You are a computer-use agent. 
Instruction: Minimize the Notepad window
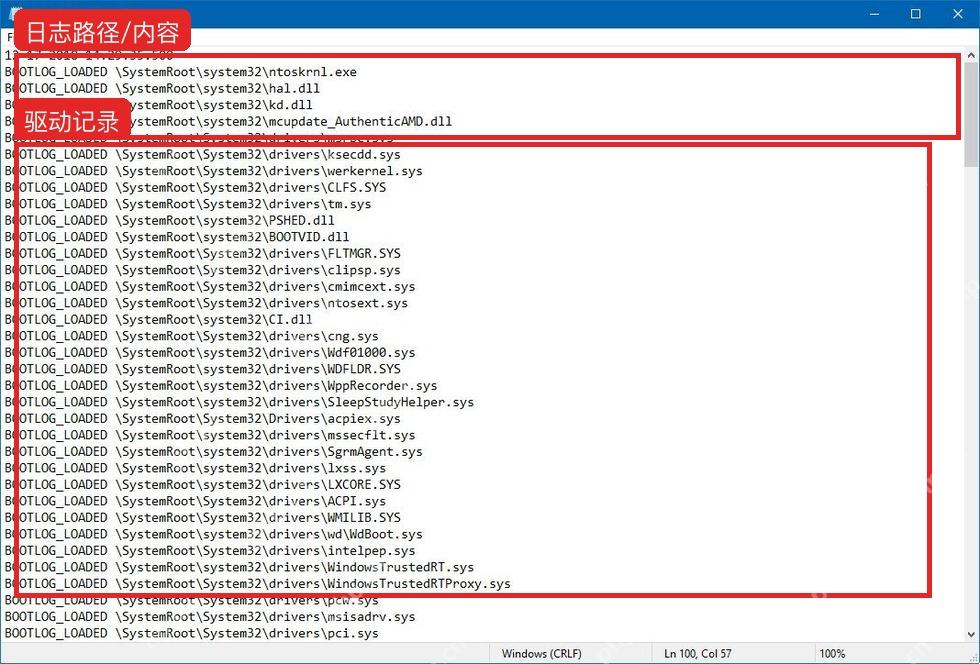coord(874,13)
